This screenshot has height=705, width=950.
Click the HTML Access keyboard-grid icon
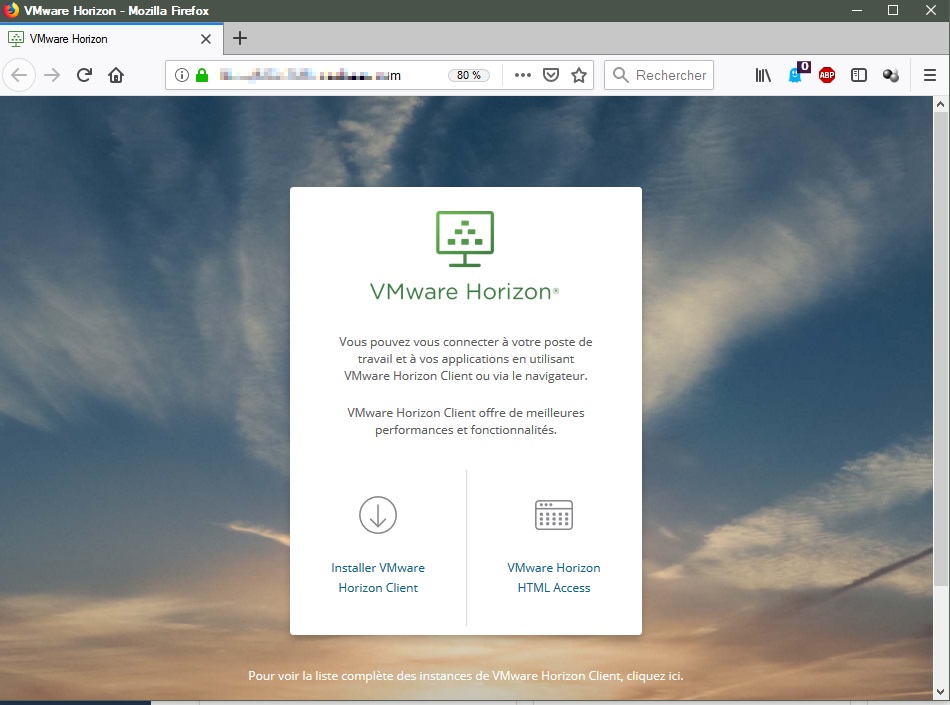554,515
